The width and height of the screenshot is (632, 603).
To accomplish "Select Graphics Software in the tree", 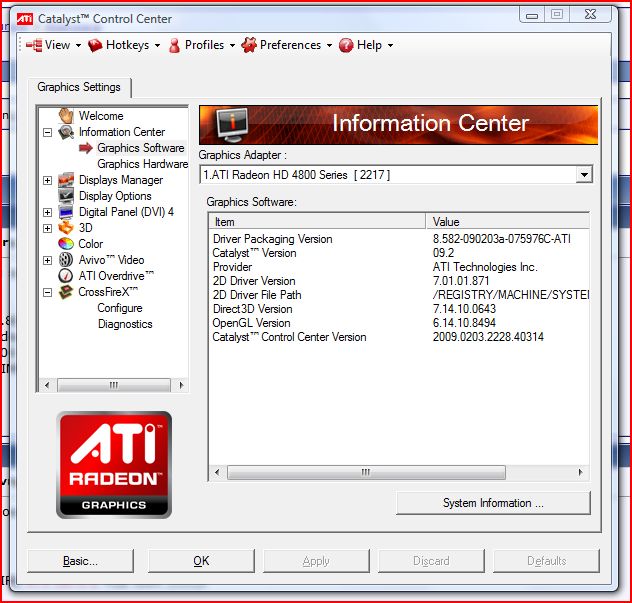I will click(x=141, y=148).
